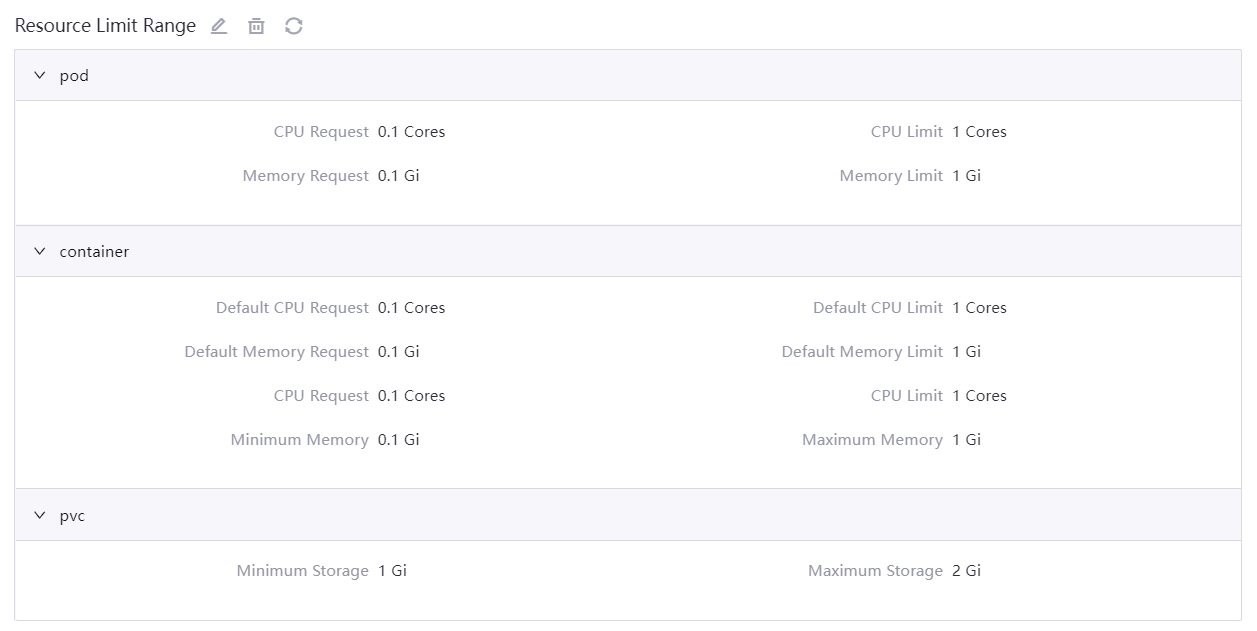Image resolution: width=1257 pixels, height=631 pixels.
Task: Collapse the pvc section
Action: click(x=39, y=515)
